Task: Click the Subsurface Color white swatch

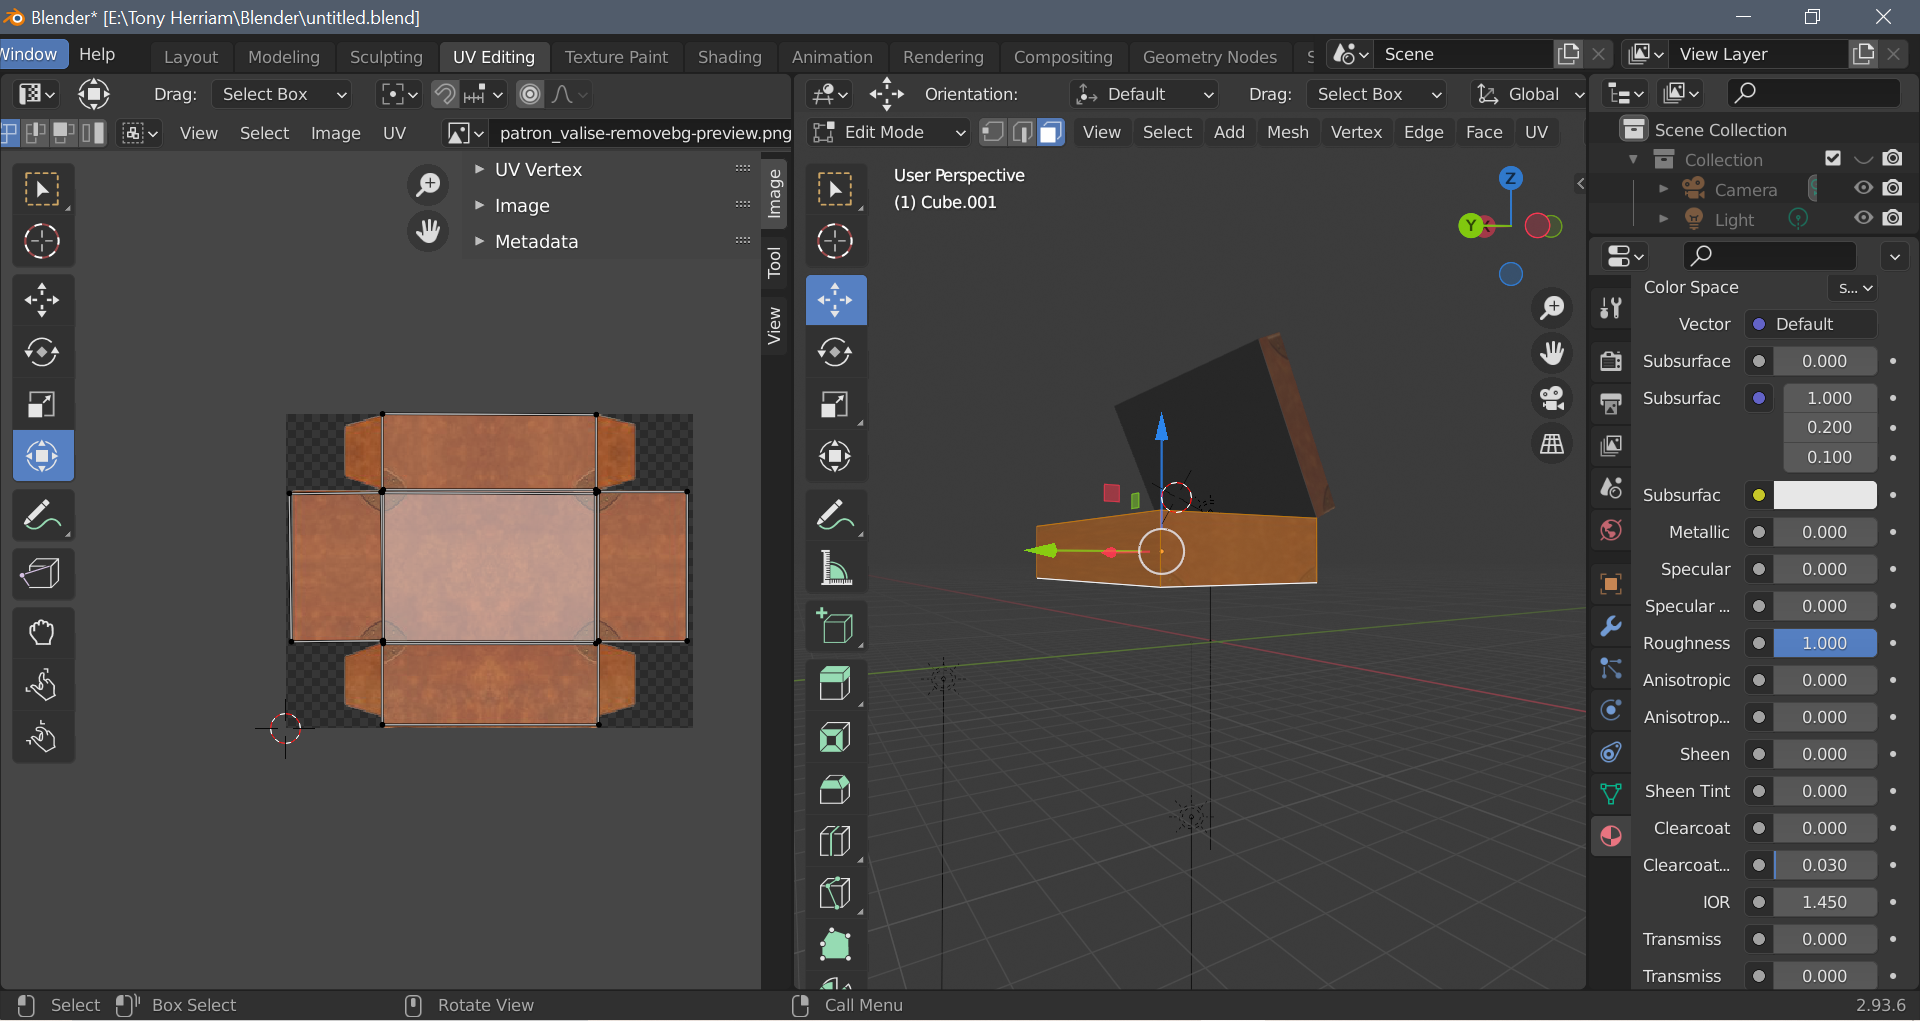Action: pos(1825,495)
